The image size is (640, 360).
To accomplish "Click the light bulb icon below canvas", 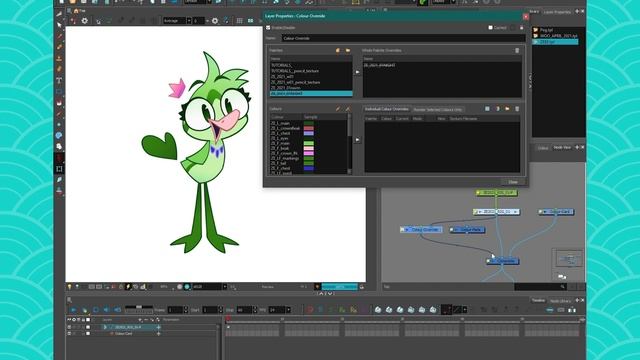I will click(69, 287).
